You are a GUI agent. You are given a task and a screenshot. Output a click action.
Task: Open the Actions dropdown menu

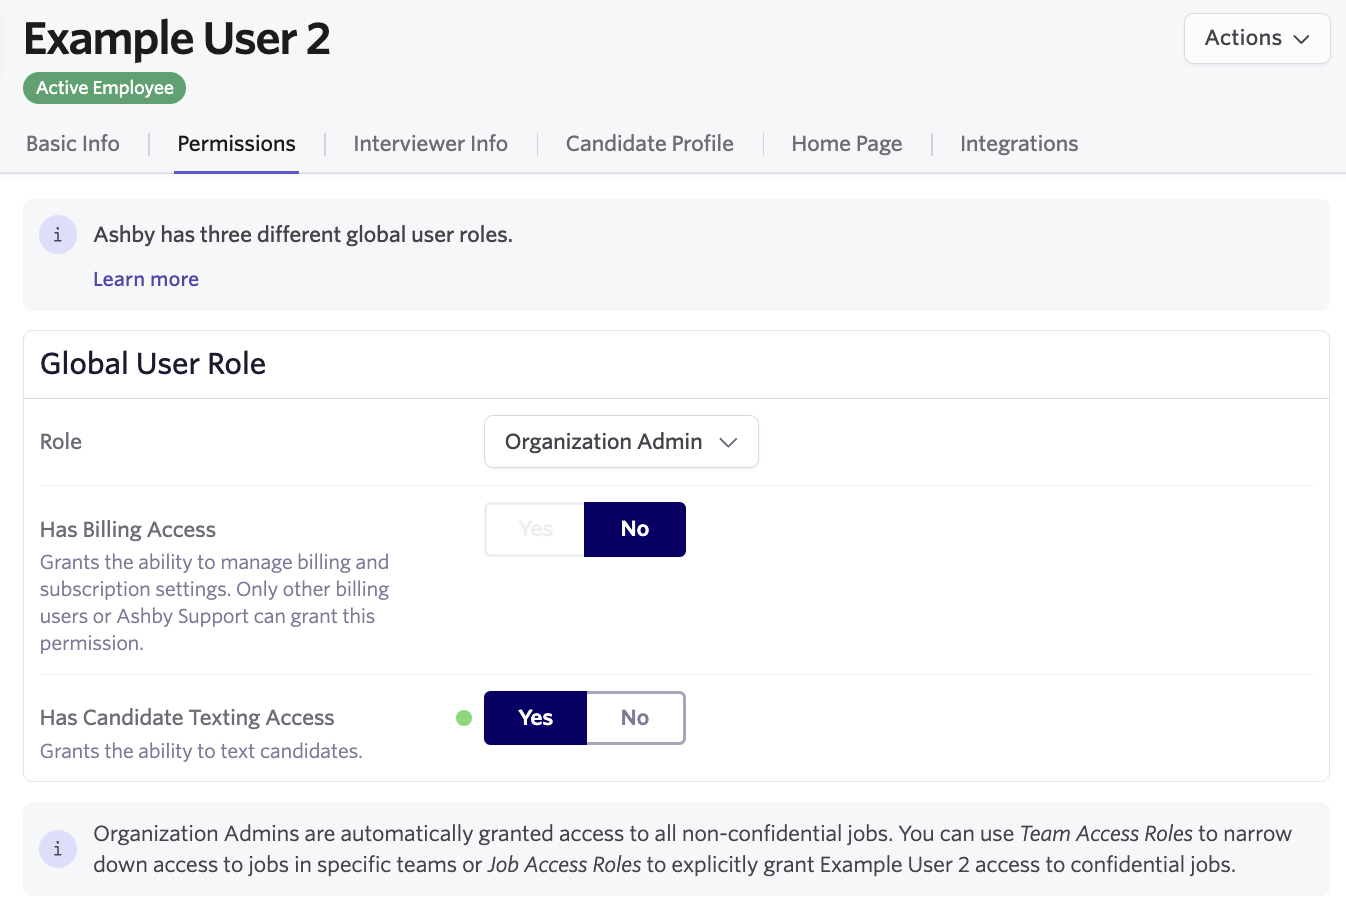(1257, 38)
